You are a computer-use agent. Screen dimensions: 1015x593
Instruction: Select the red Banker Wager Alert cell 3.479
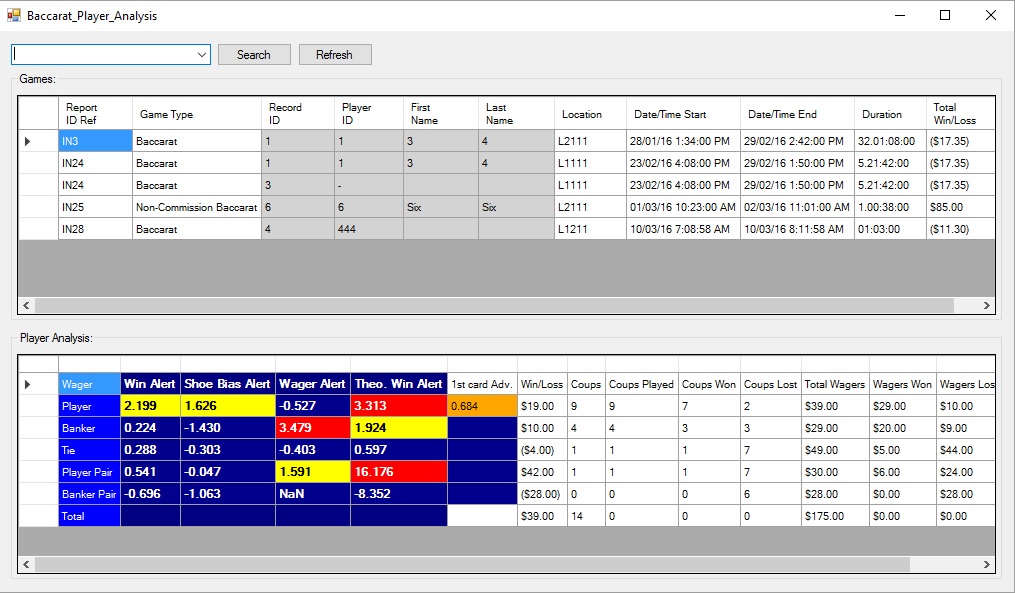(312, 428)
